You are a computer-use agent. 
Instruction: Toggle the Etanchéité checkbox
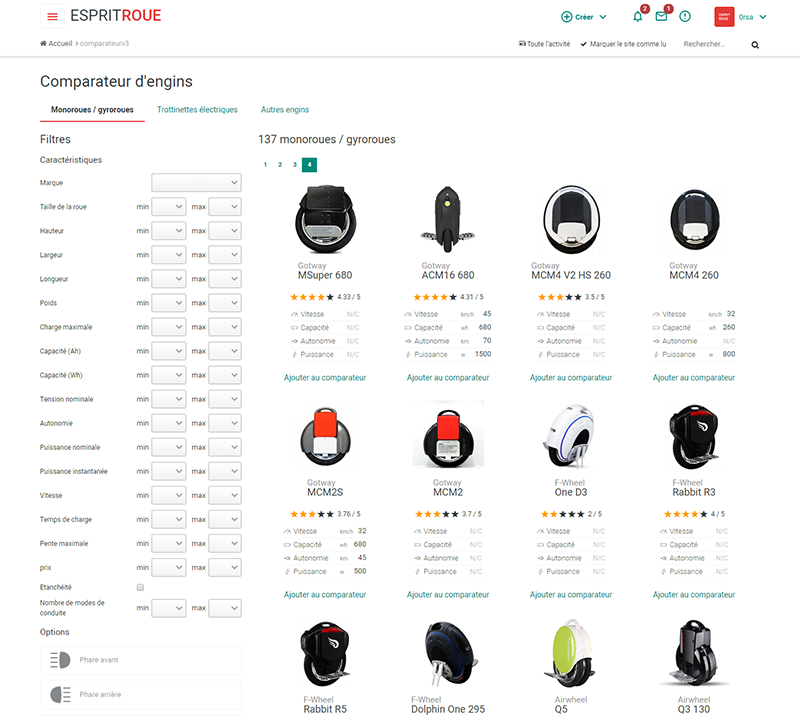(x=140, y=587)
